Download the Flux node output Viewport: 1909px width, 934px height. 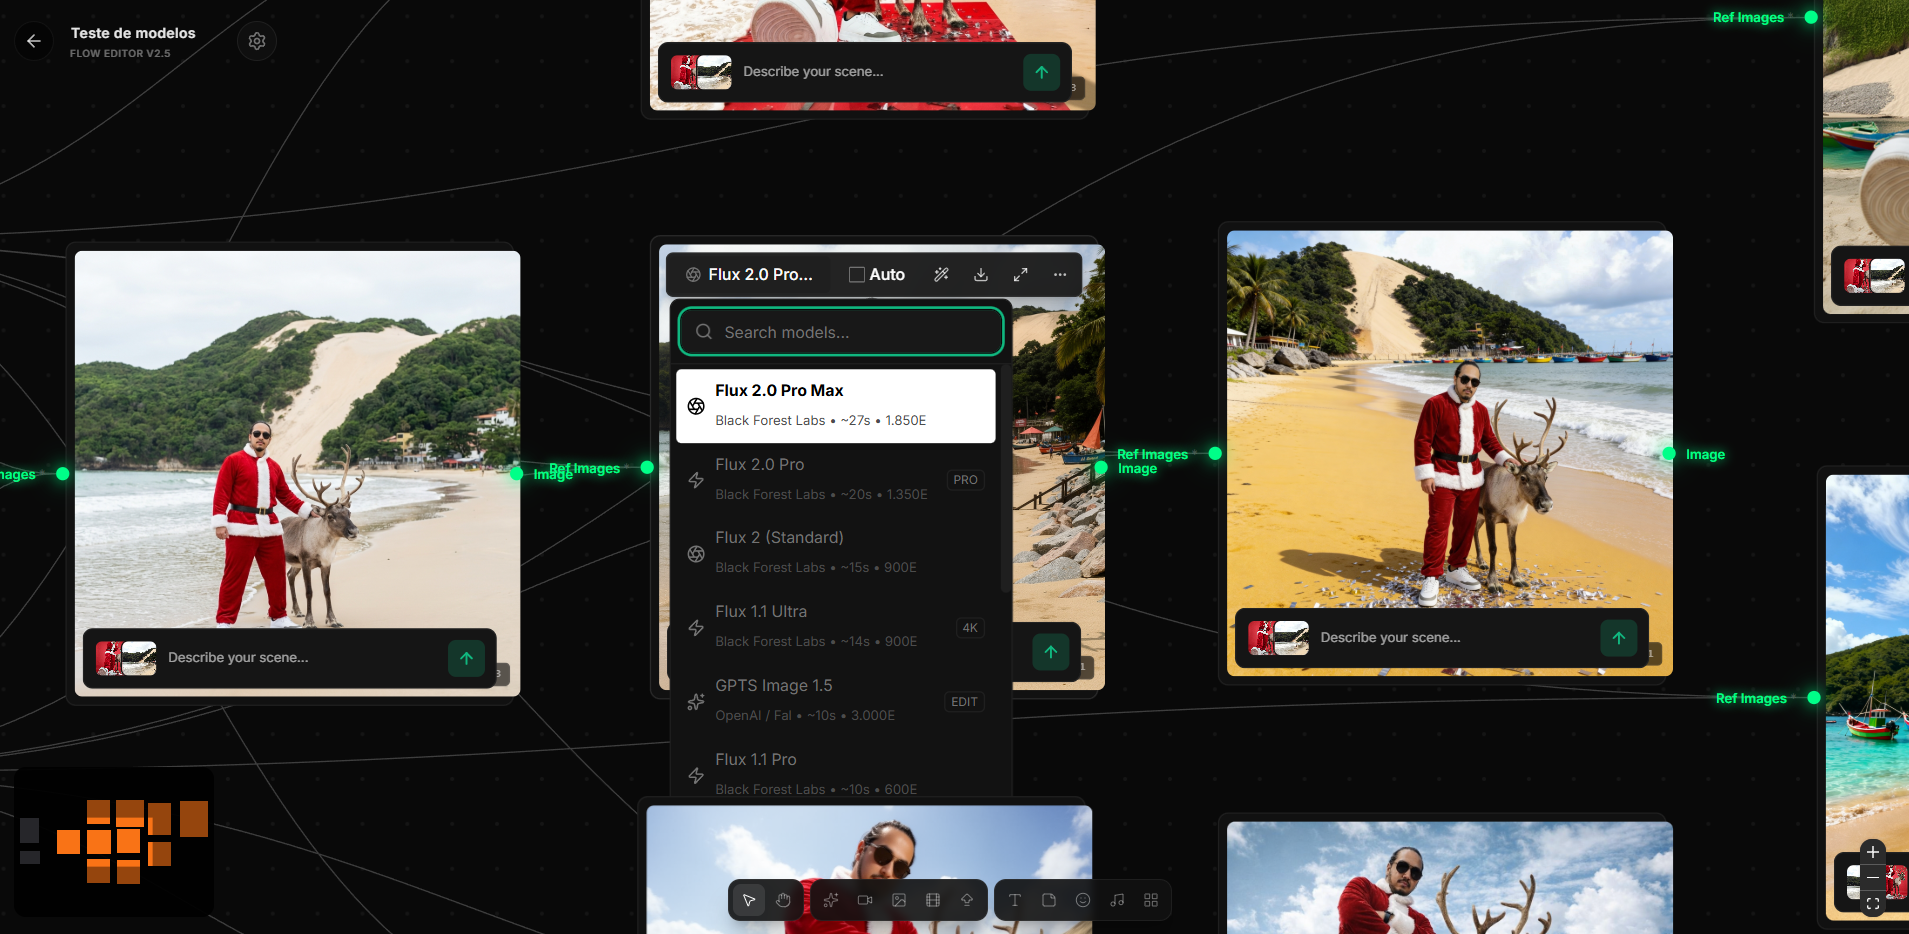click(x=981, y=274)
